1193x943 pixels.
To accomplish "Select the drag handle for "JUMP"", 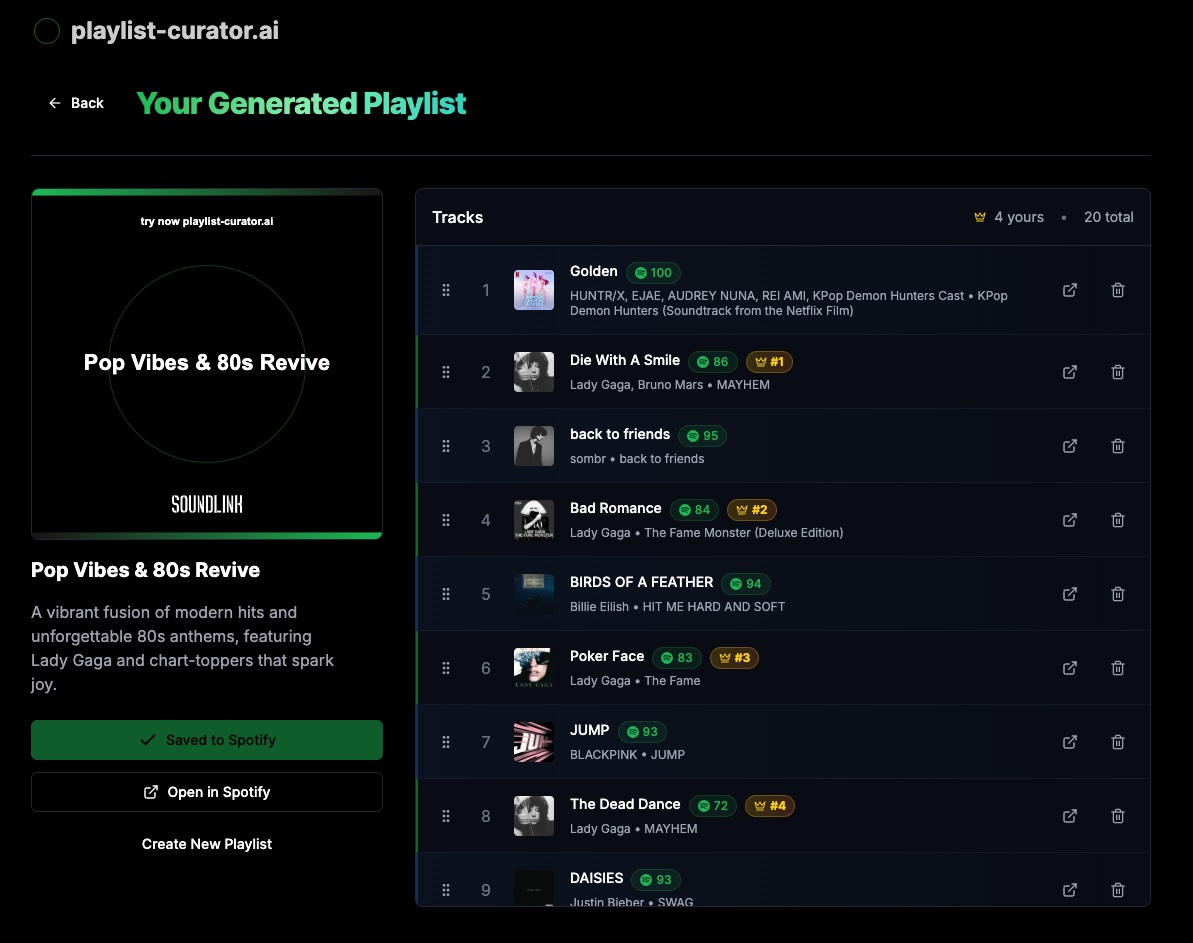I will click(446, 741).
